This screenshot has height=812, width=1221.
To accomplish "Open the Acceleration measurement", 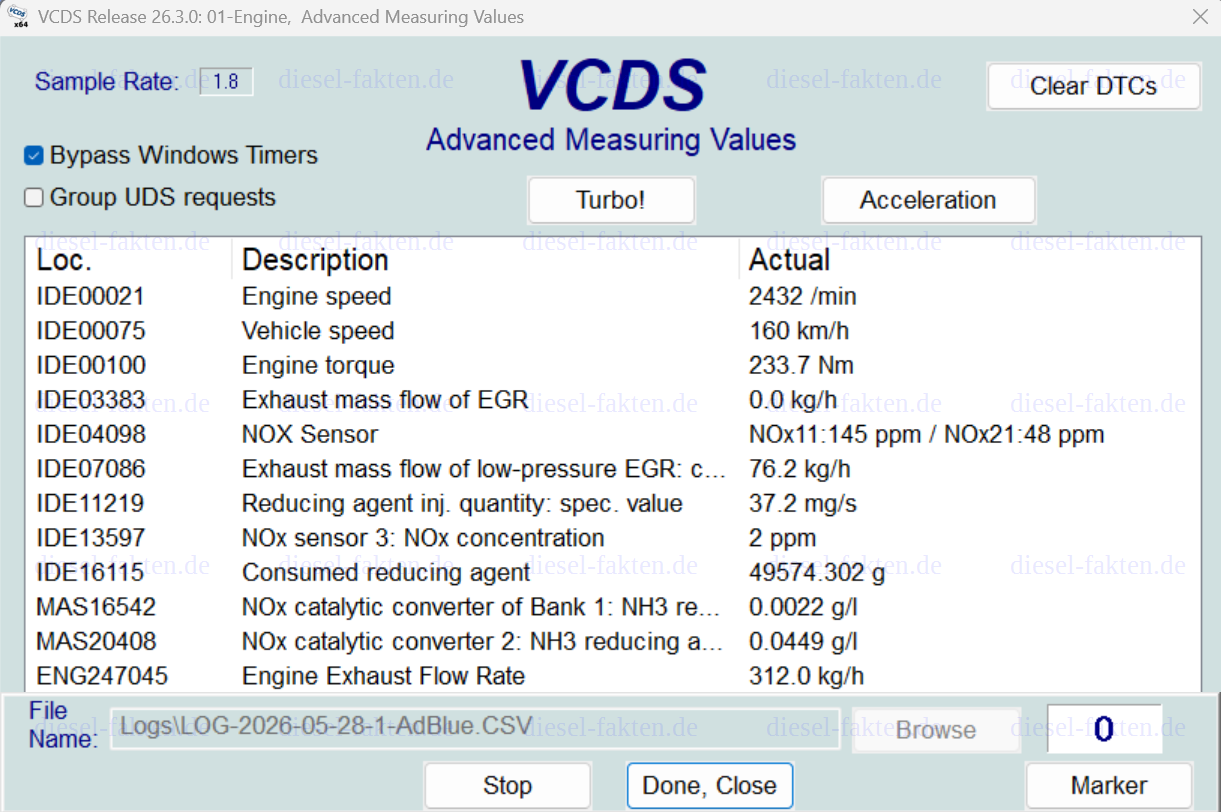I will 928,200.
